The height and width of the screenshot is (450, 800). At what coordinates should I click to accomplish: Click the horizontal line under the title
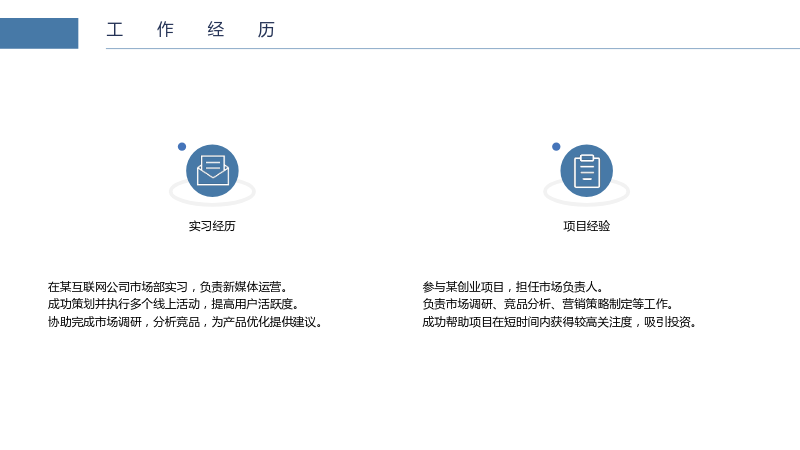pos(453,48)
